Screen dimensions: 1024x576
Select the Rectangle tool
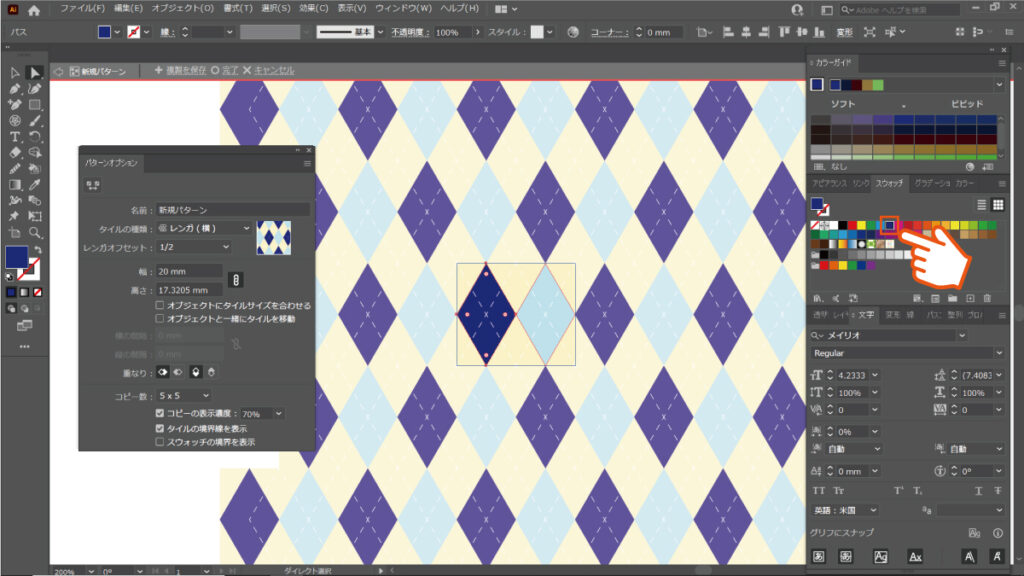pyautogui.click(x=35, y=104)
